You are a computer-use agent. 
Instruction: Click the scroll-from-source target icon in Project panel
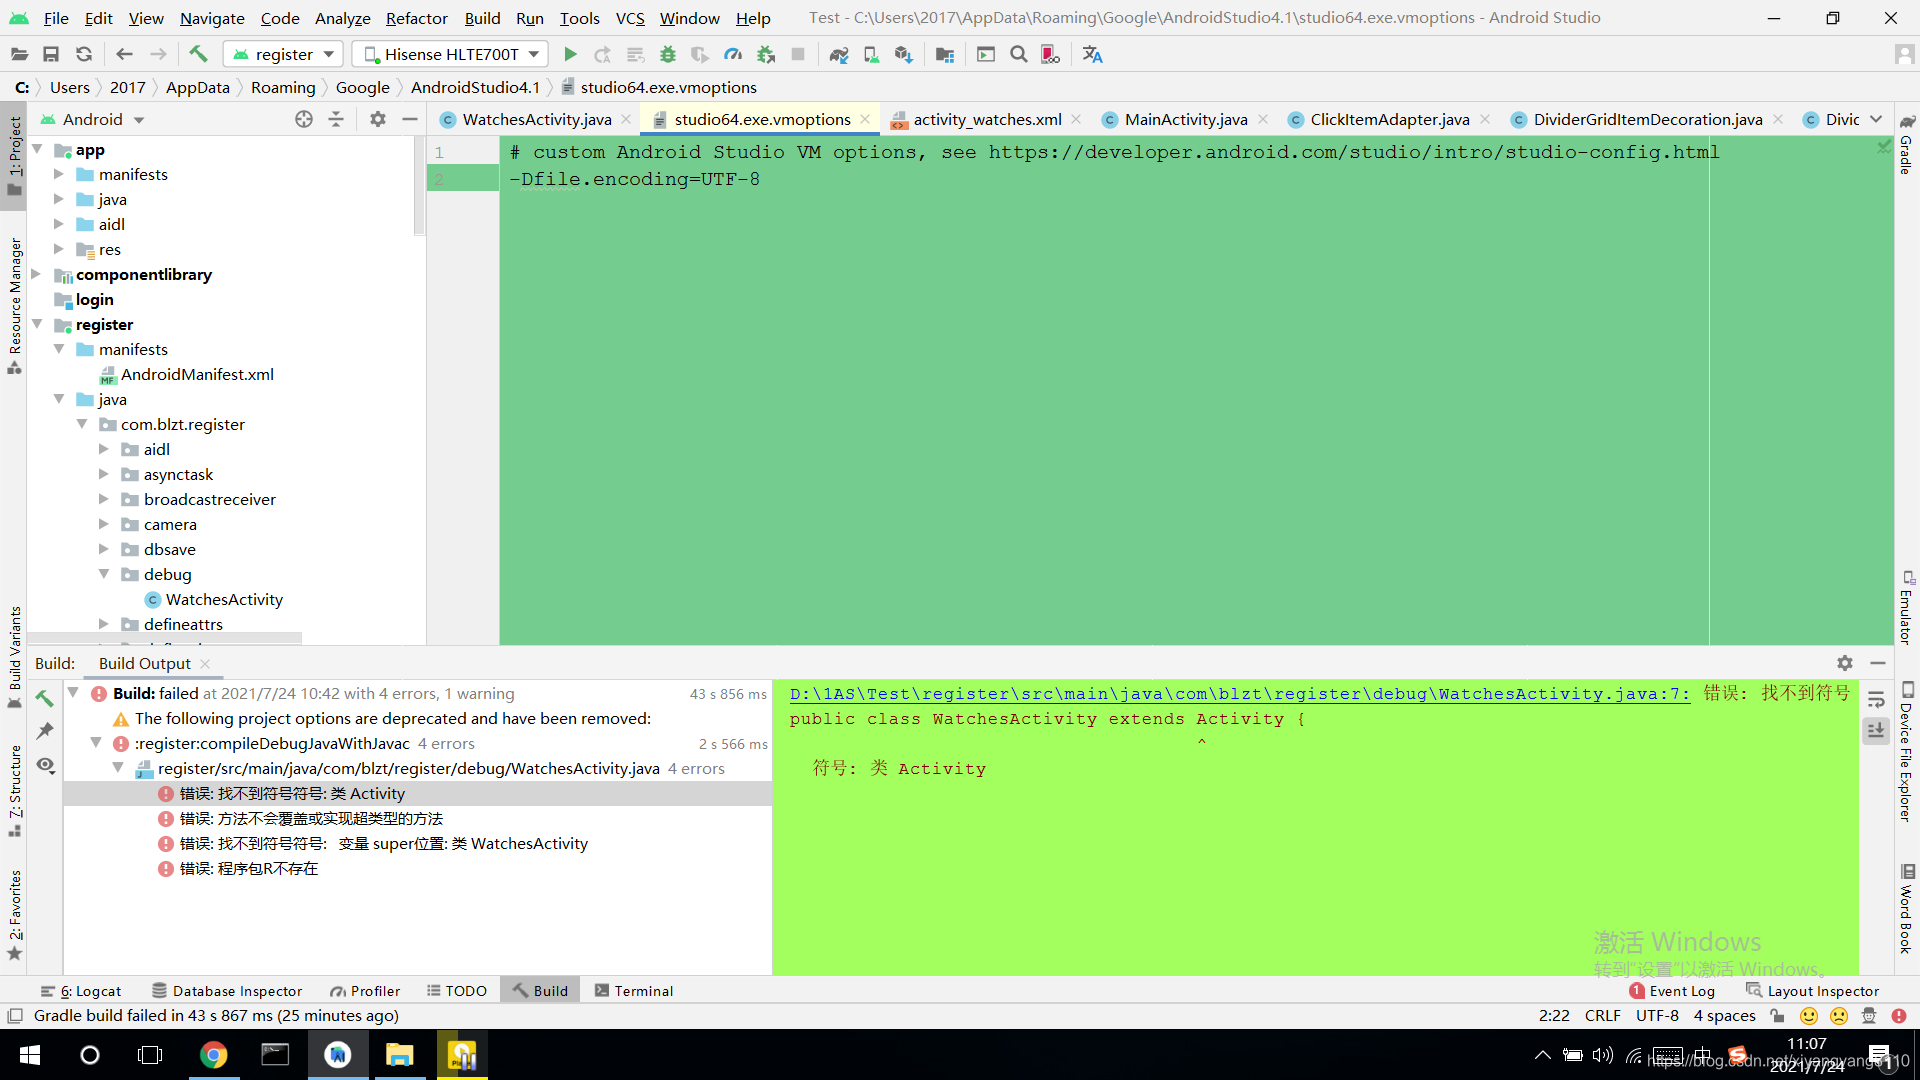(304, 119)
